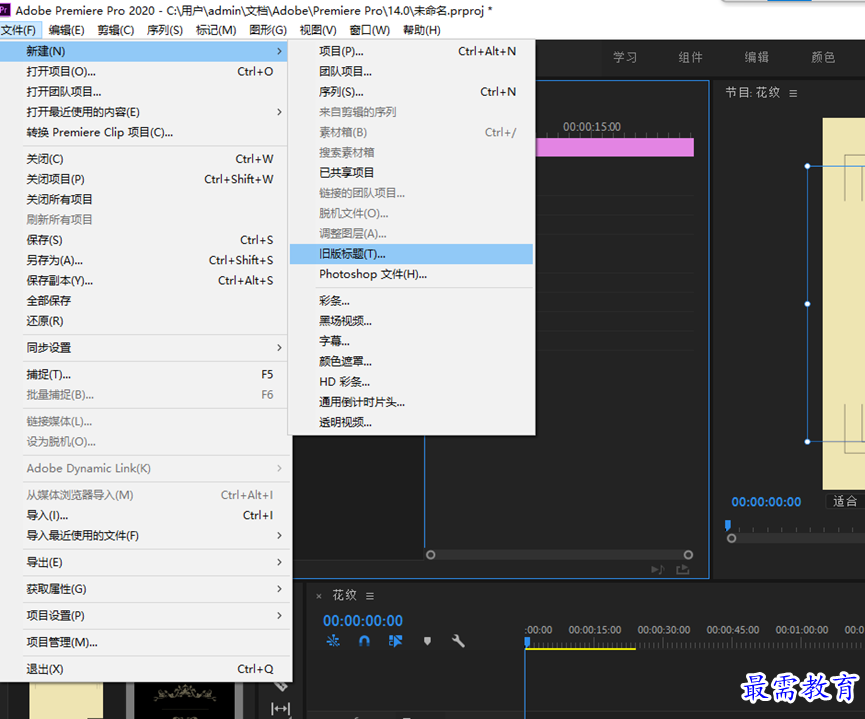This screenshot has height=719, width=865.
Task: Switch to the 学习 workspace tab
Action: (x=625, y=57)
